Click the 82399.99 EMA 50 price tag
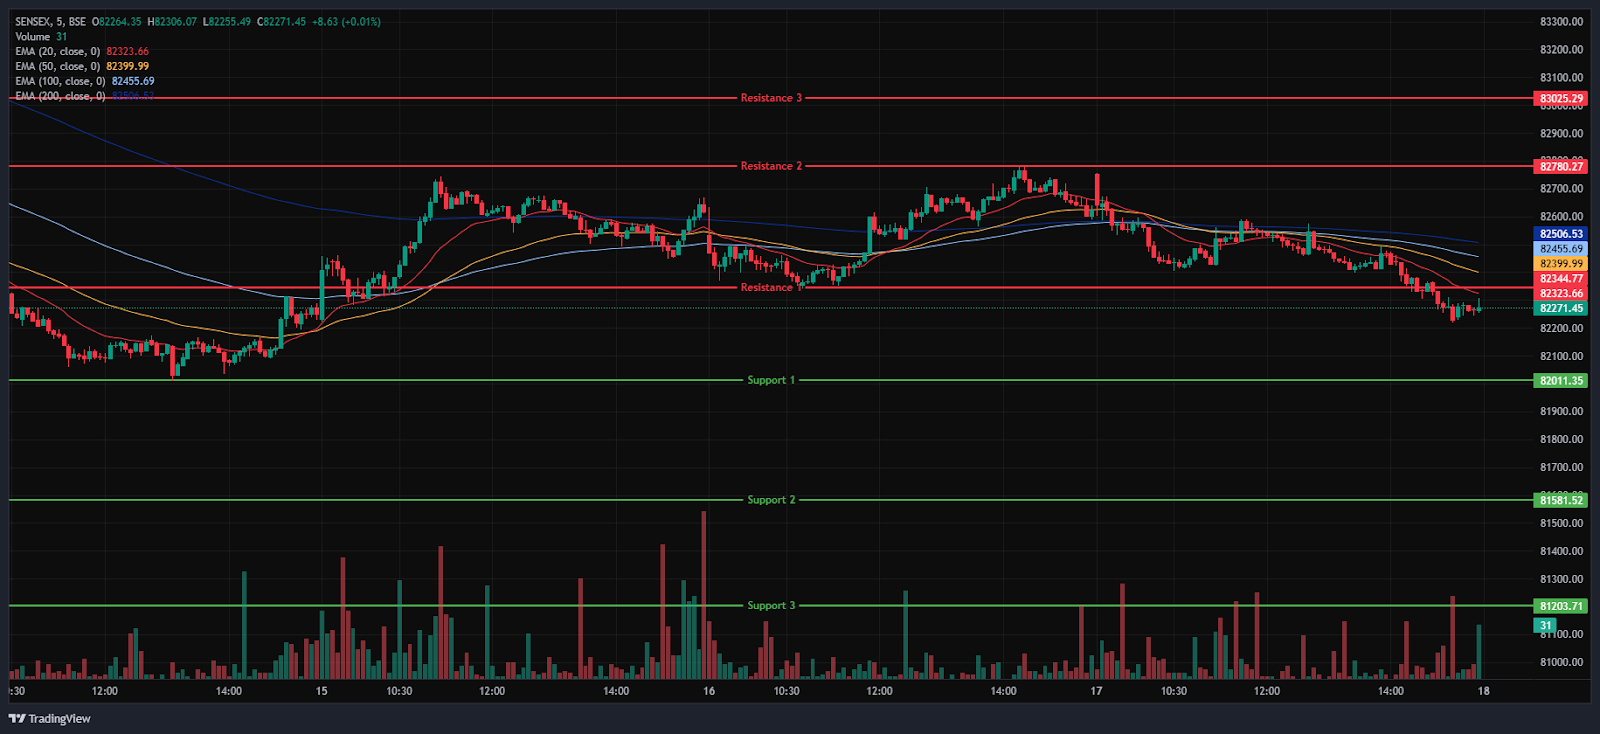The image size is (1600, 734). (1560, 264)
